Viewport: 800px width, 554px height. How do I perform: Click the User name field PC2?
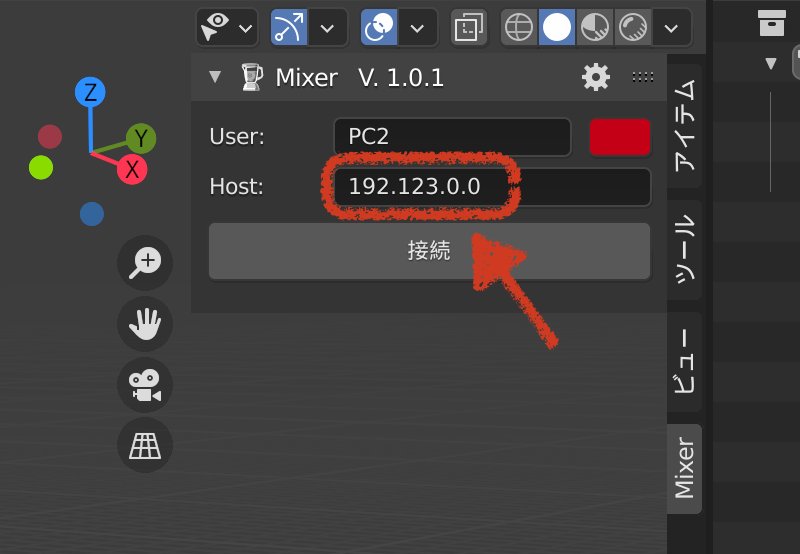click(x=452, y=137)
